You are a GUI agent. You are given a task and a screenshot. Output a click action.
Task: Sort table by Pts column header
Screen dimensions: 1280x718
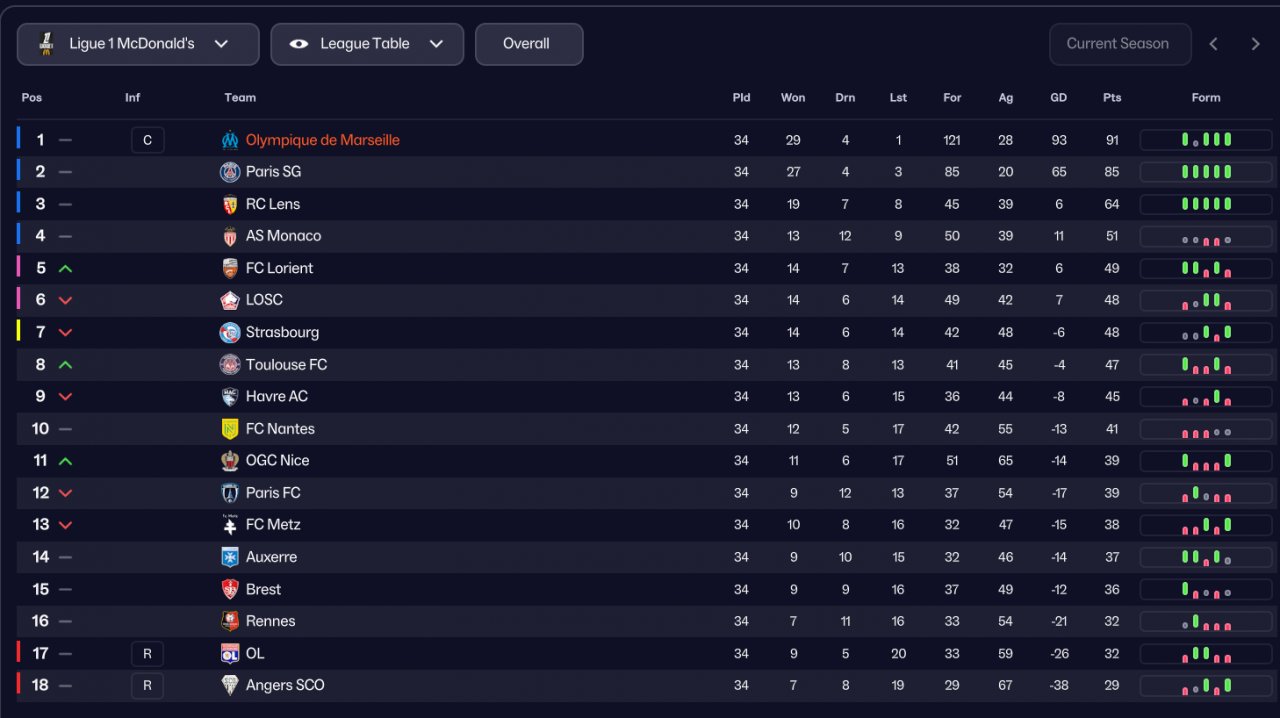click(1112, 98)
